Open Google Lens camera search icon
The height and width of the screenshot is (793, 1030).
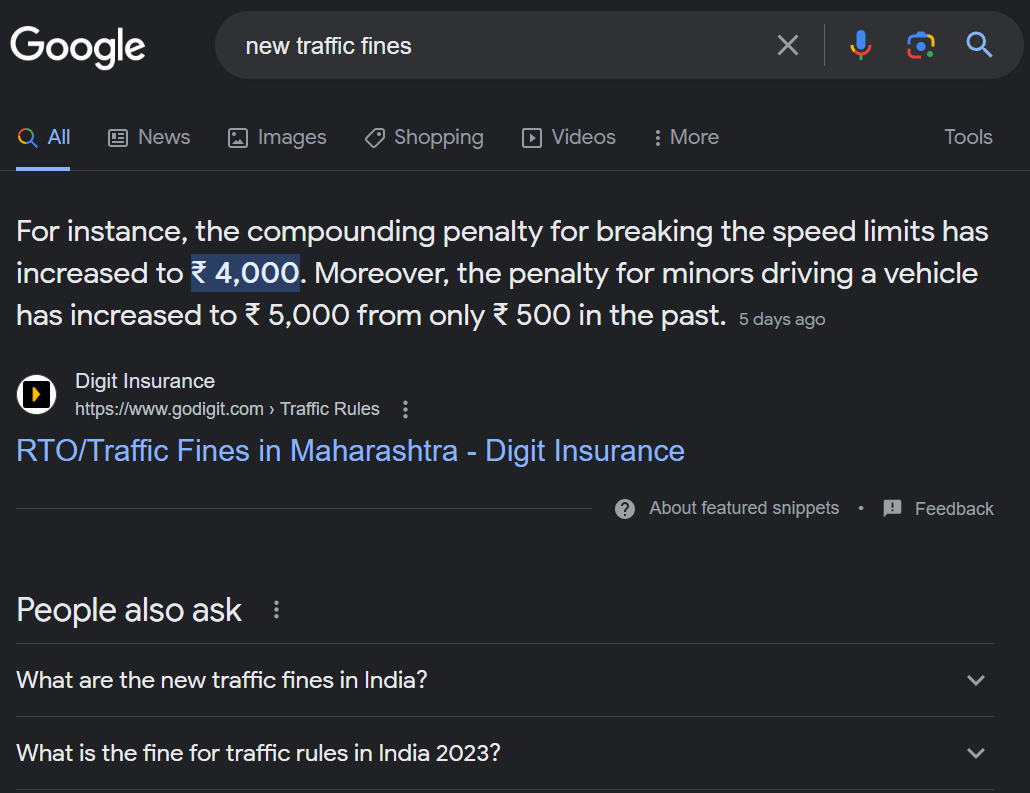click(x=920, y=45)
